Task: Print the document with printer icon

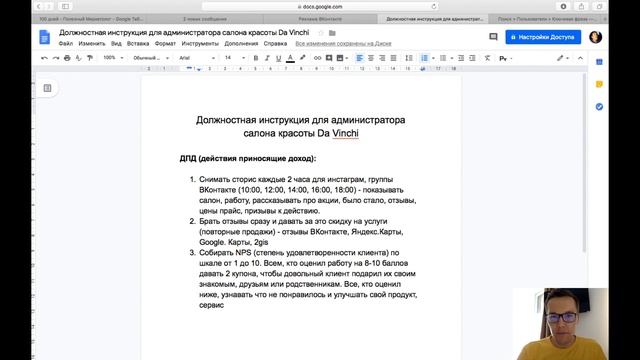Action: point(67,58)
